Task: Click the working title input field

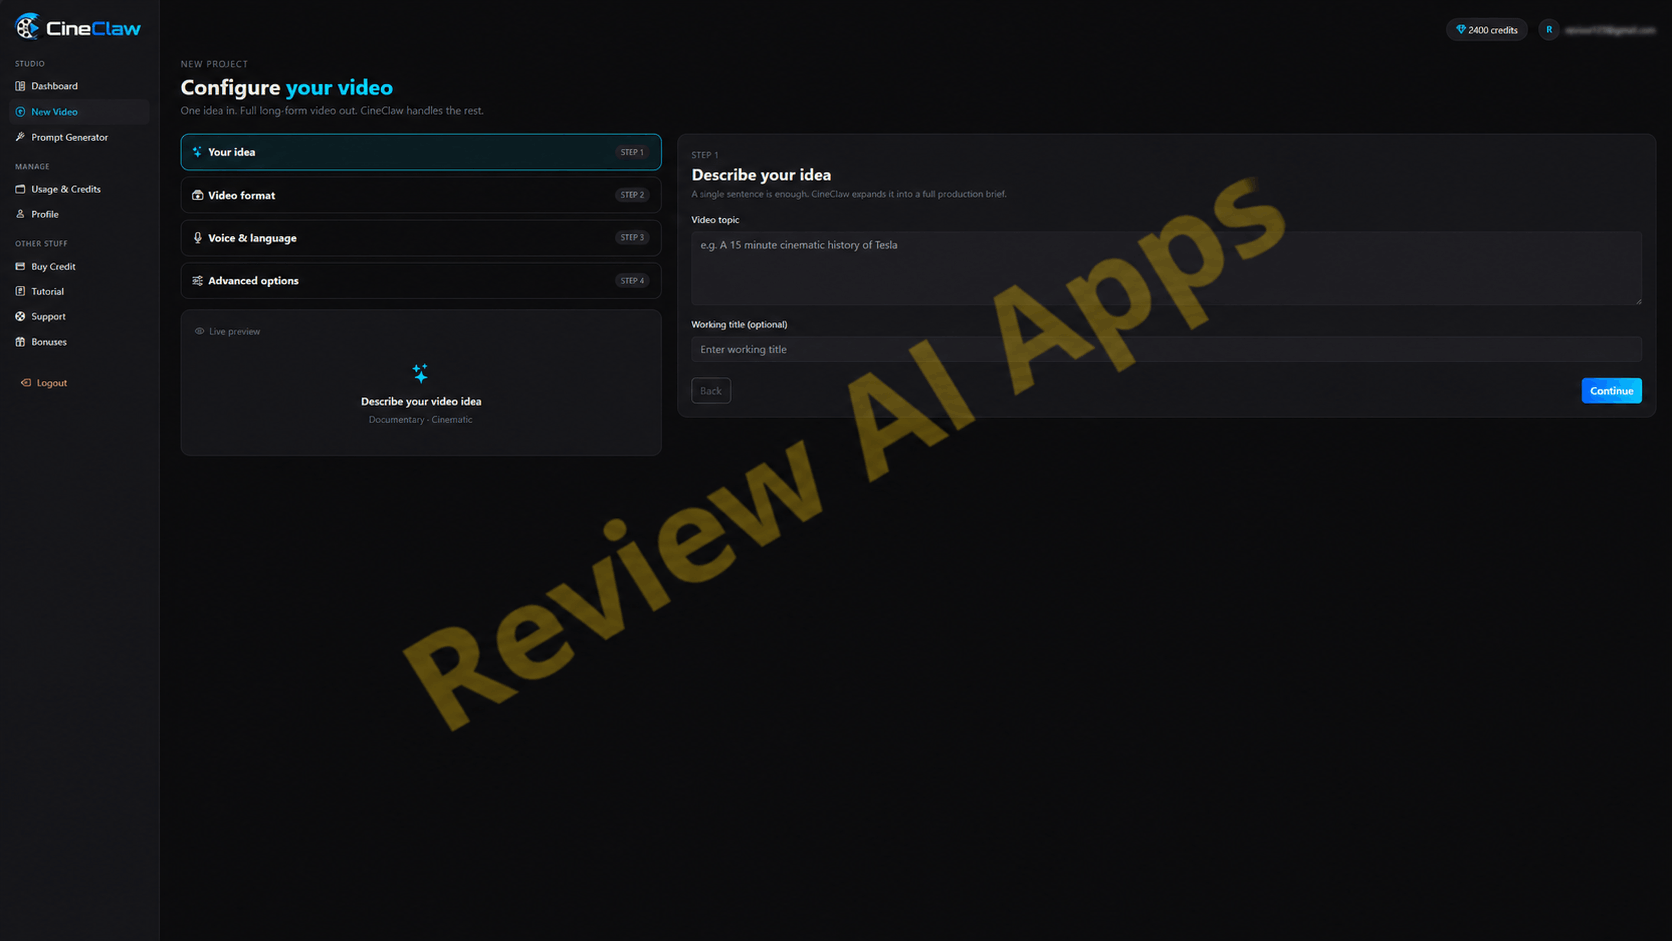Action: (x=1166, y=349)
